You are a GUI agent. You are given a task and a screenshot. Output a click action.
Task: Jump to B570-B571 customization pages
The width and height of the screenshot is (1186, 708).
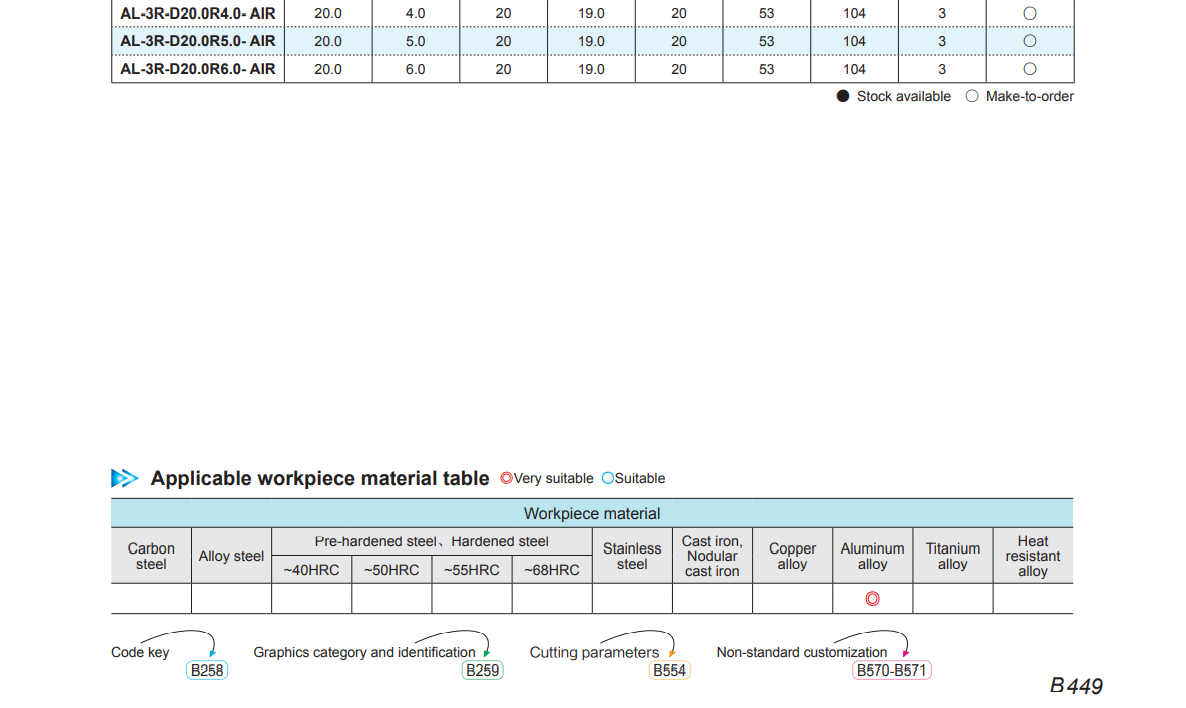click(892, 671)
